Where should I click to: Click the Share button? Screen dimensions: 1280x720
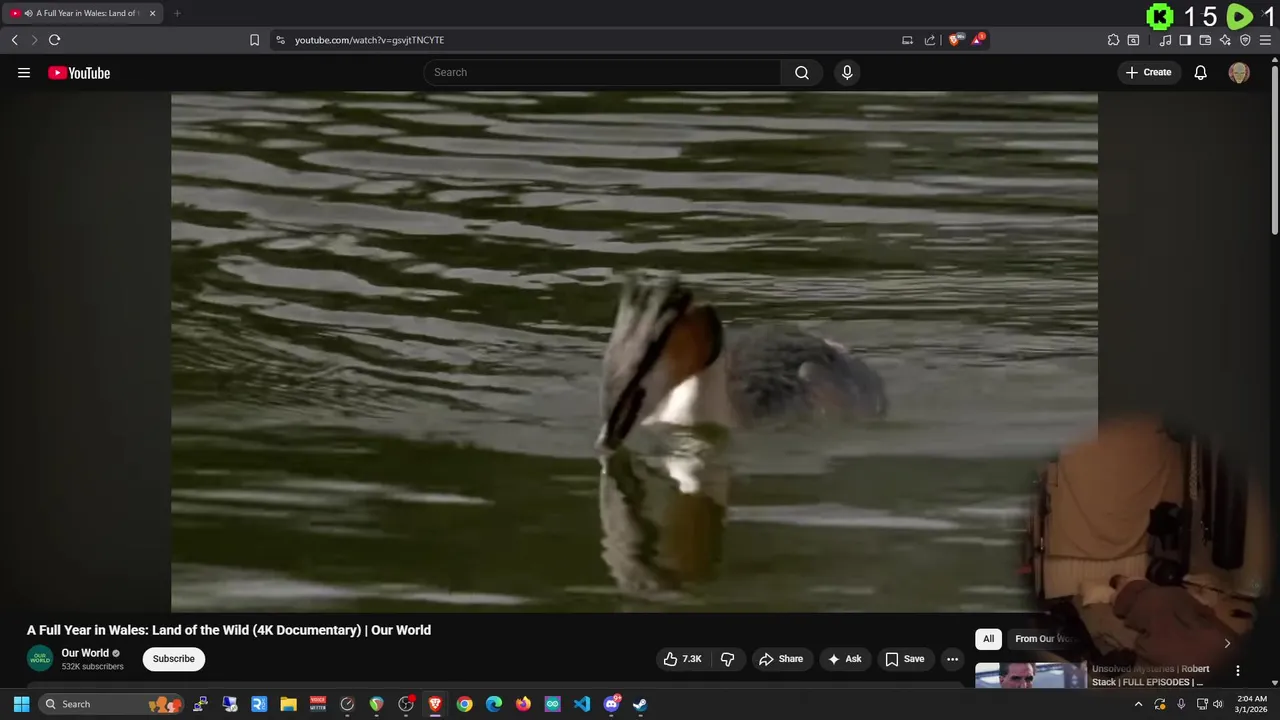[781, 659]
